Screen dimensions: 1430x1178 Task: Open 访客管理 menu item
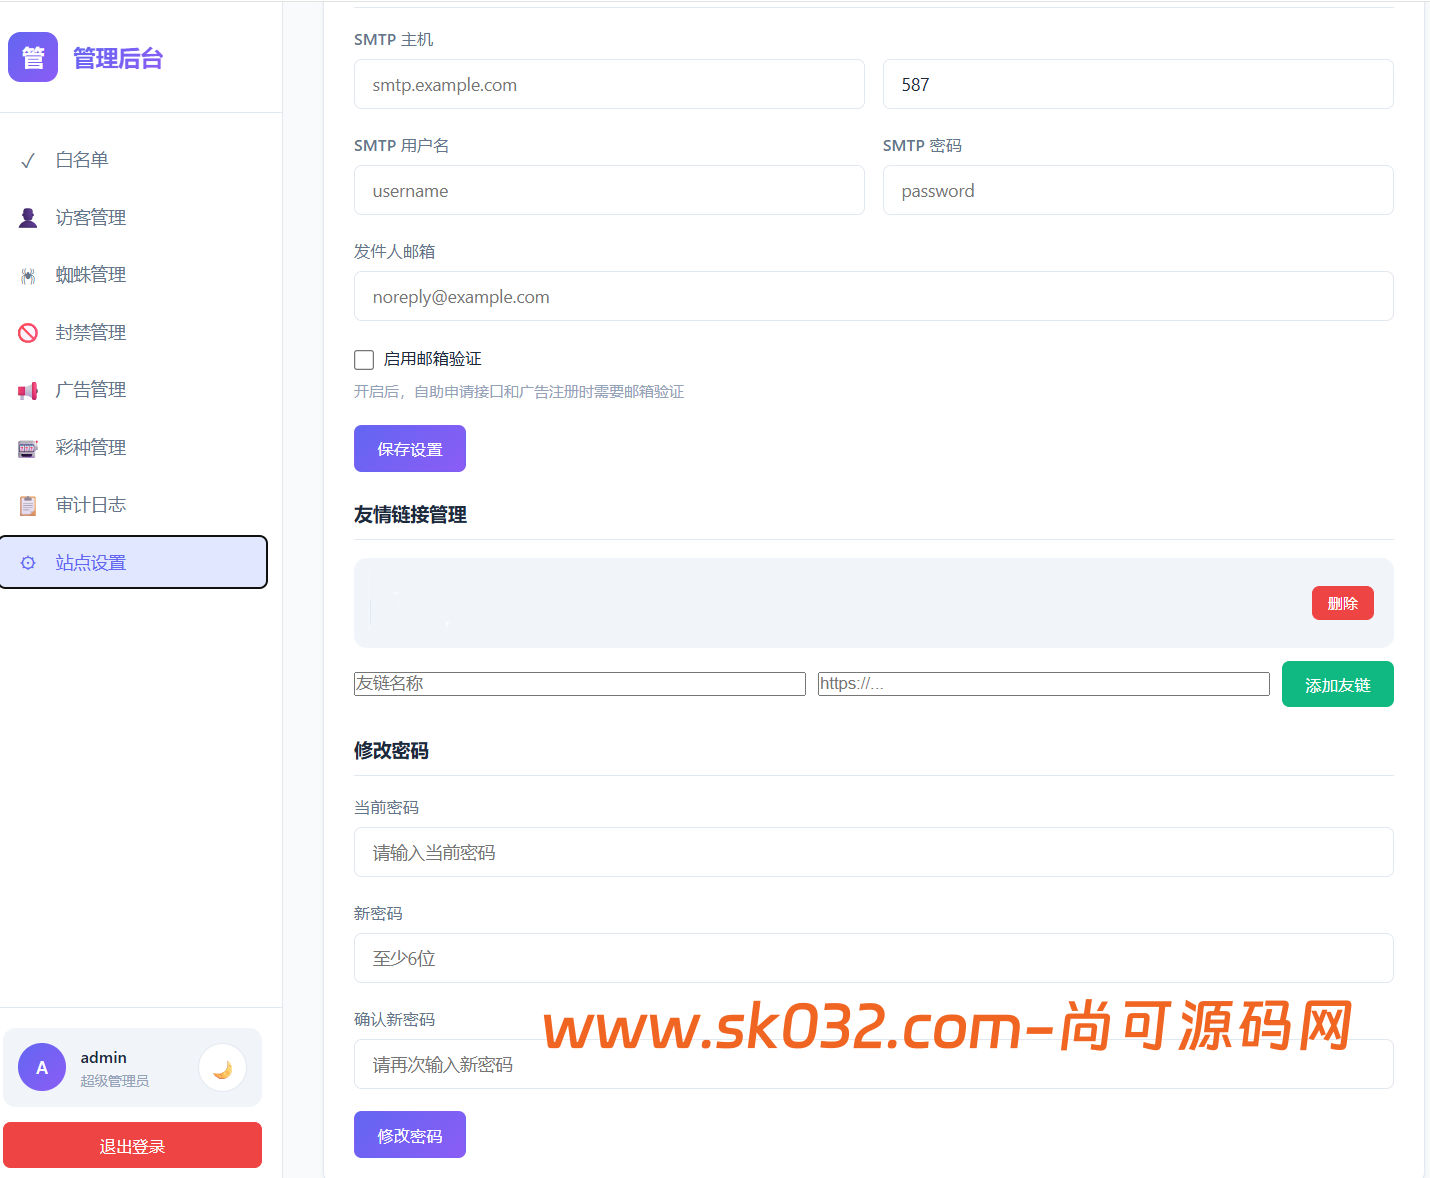[x=134, y=217]
